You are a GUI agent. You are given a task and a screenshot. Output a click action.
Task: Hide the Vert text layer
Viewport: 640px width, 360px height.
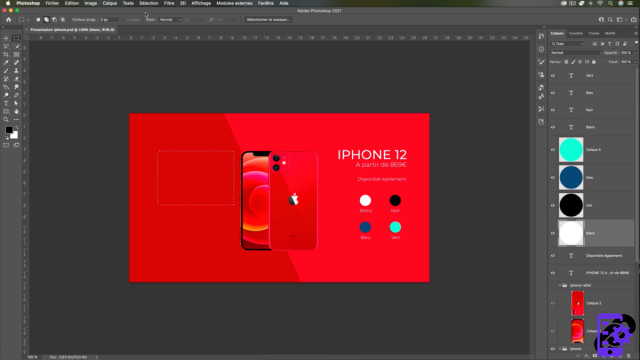point(553,76)
